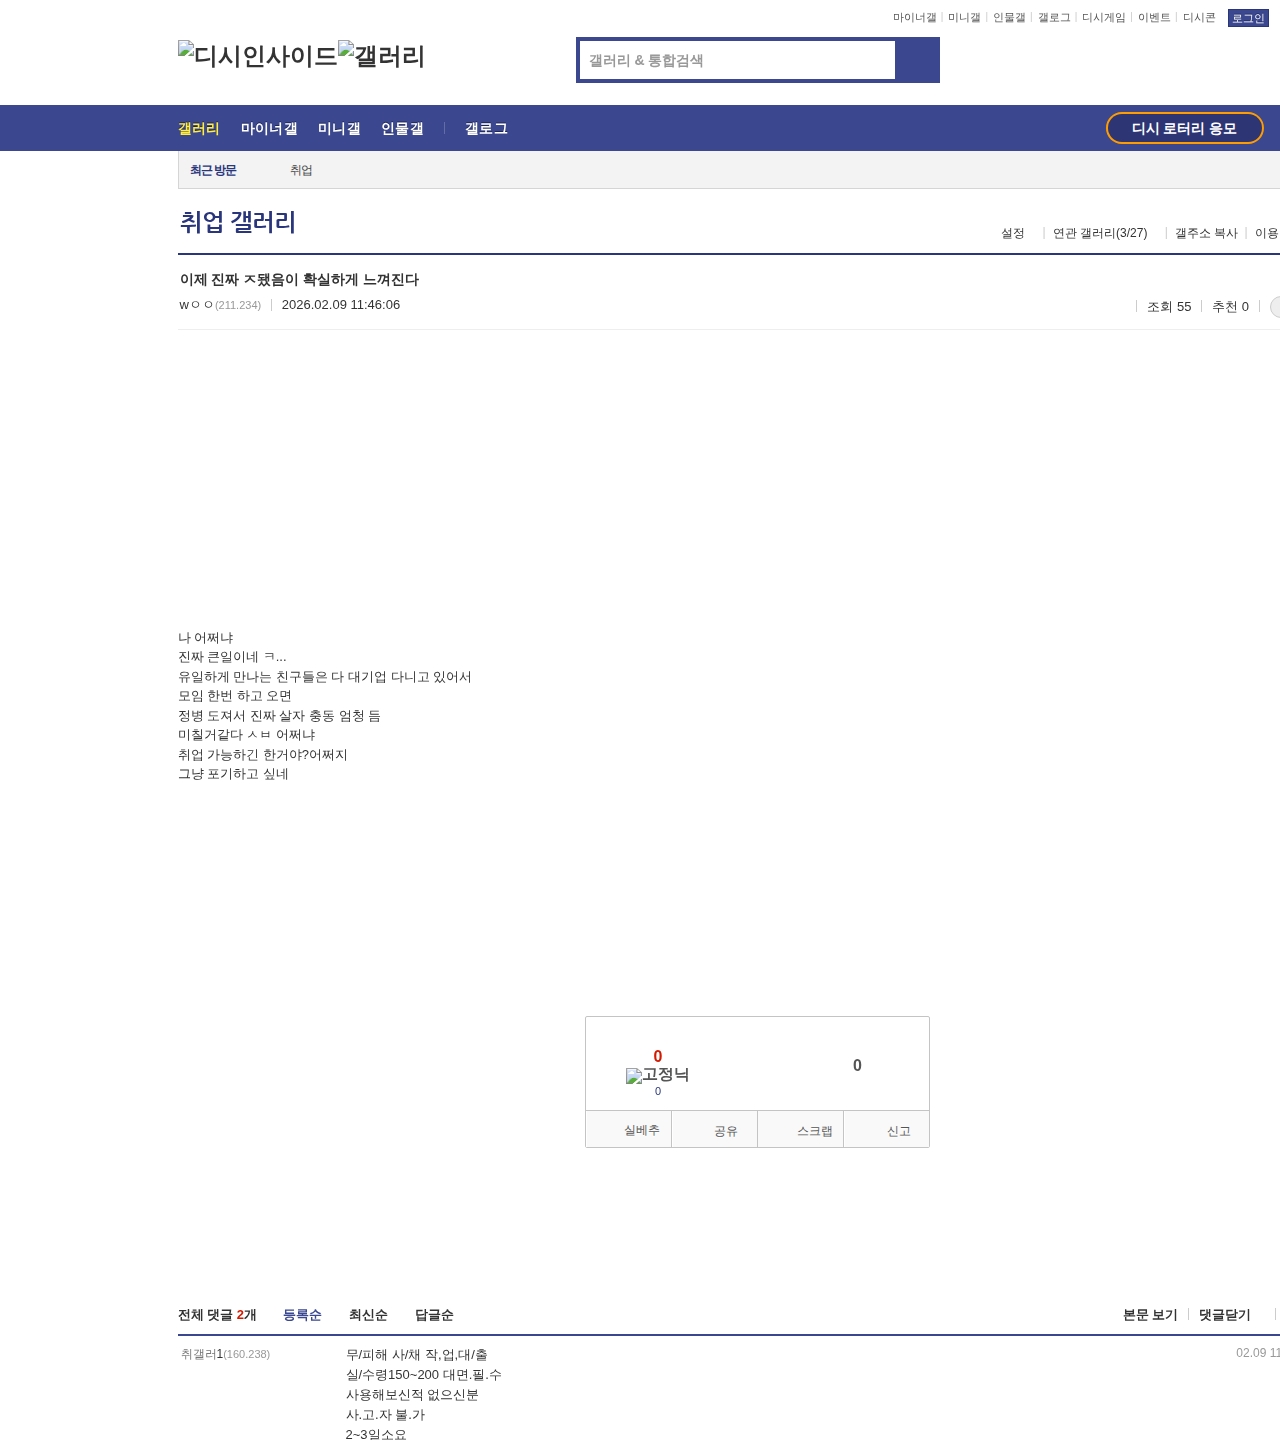
Task: Click the 실베추 button
Action: point(629,1130)
